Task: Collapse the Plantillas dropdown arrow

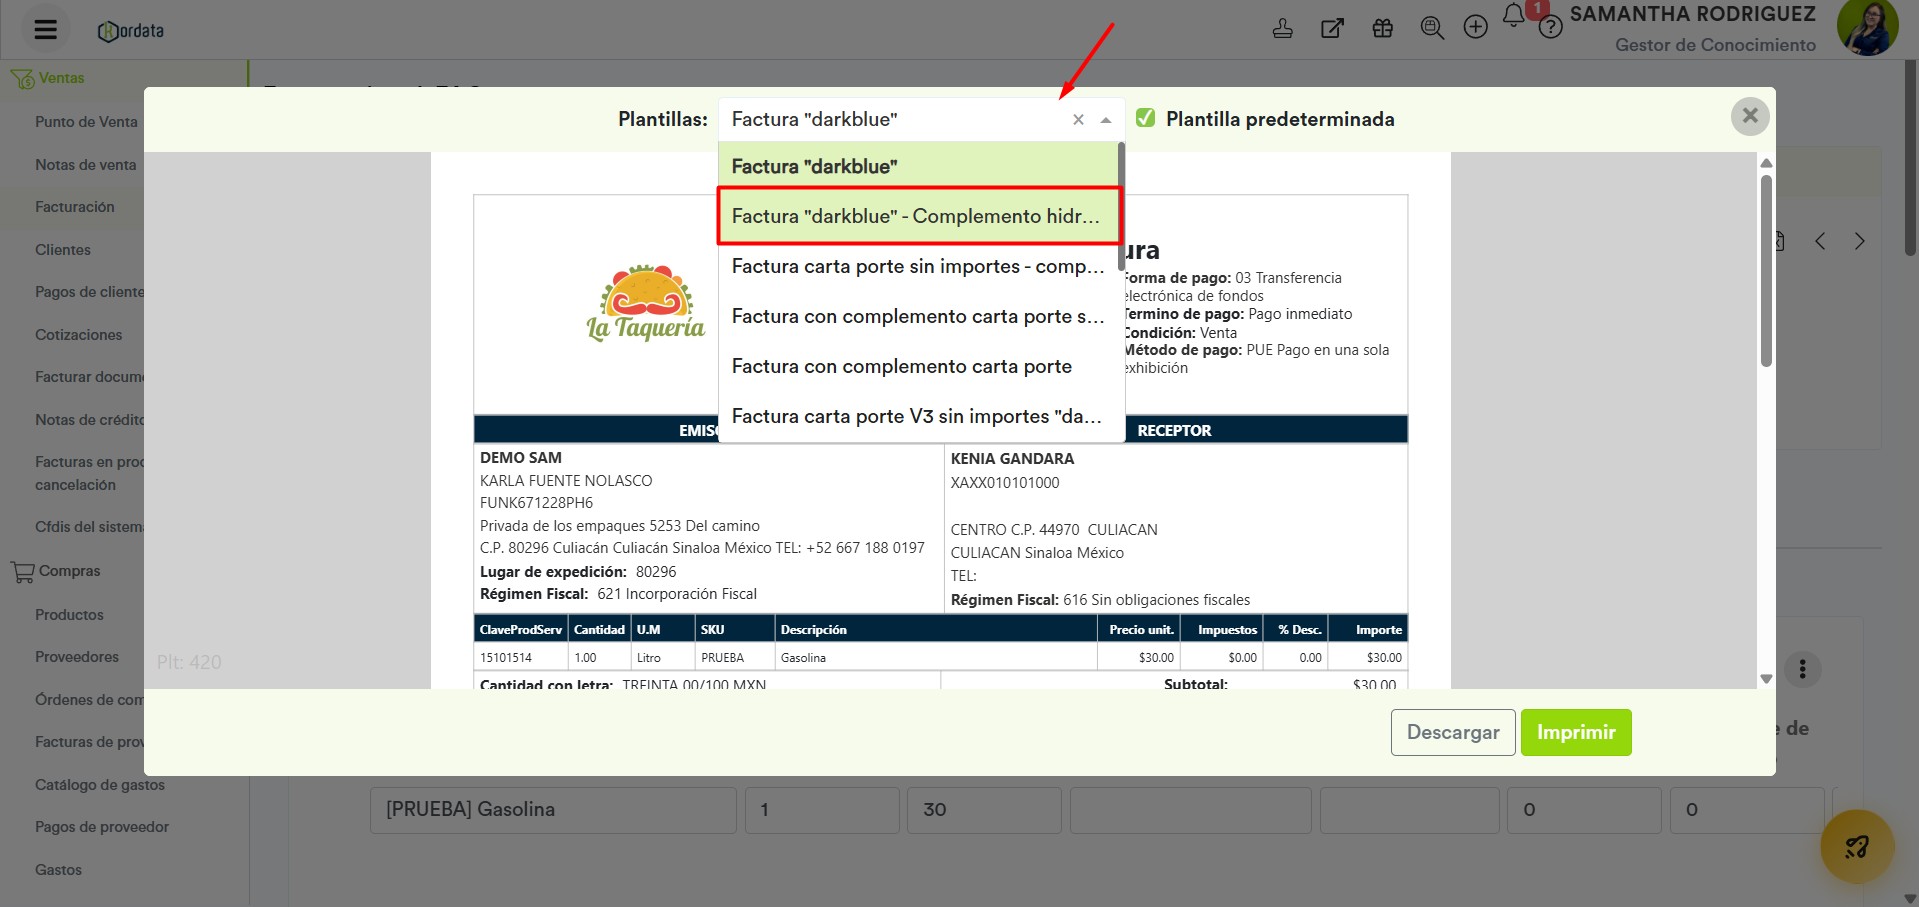Action: click(1106, 120)
